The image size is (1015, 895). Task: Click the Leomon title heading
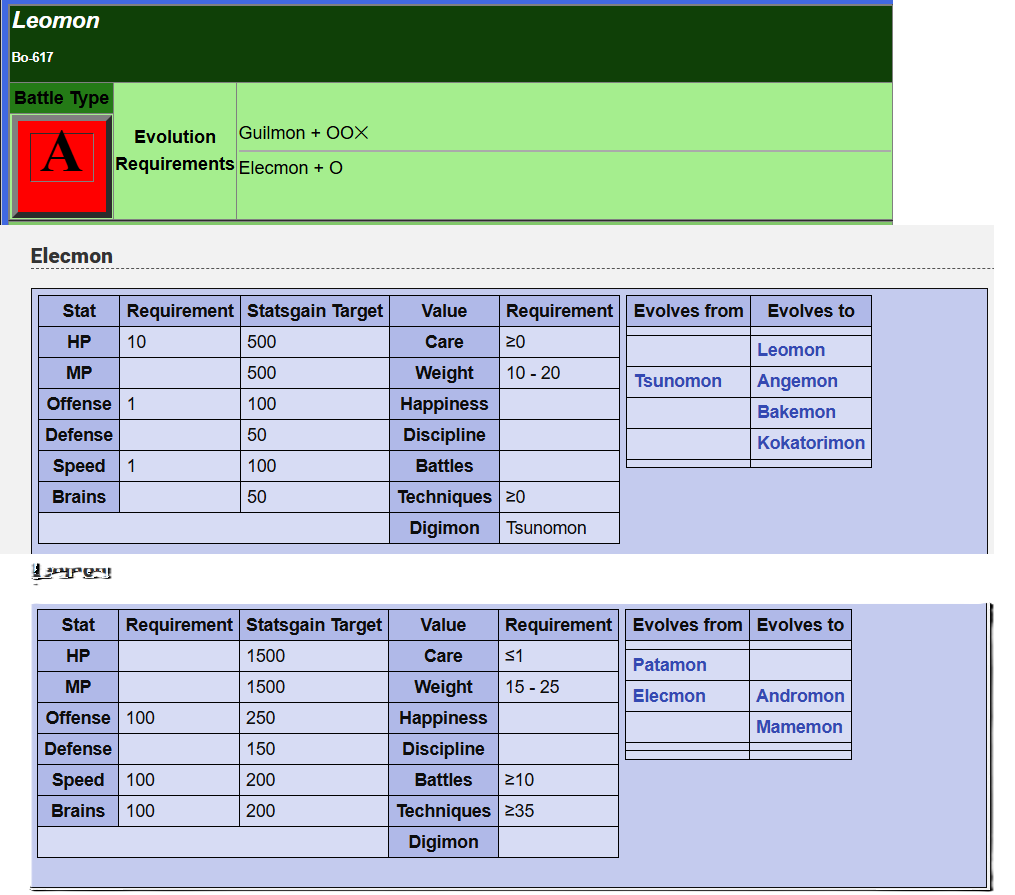click(56, 21)
